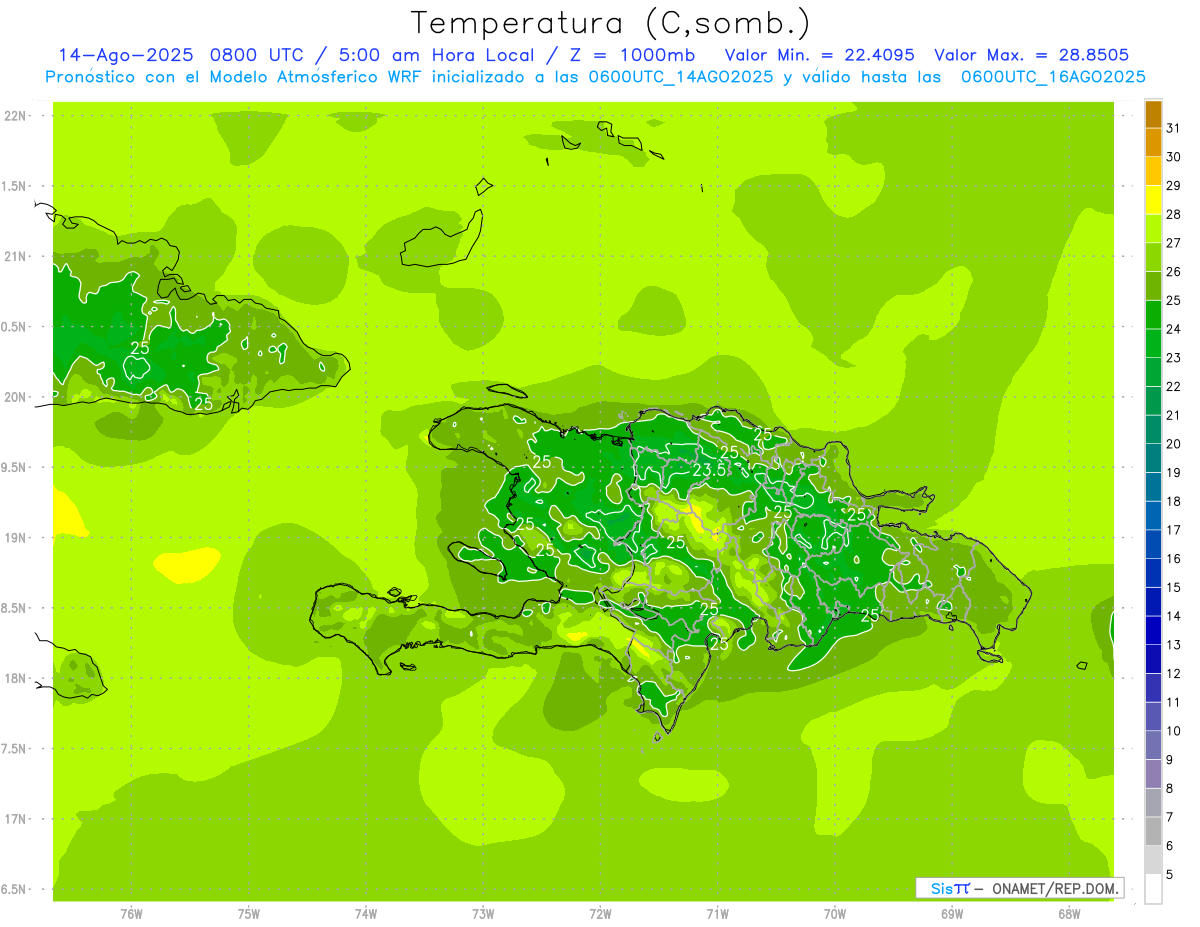Click the "Valor Max. = 28.8505" value
The height and width of the screenshot is (927, 1200).
1032,55
